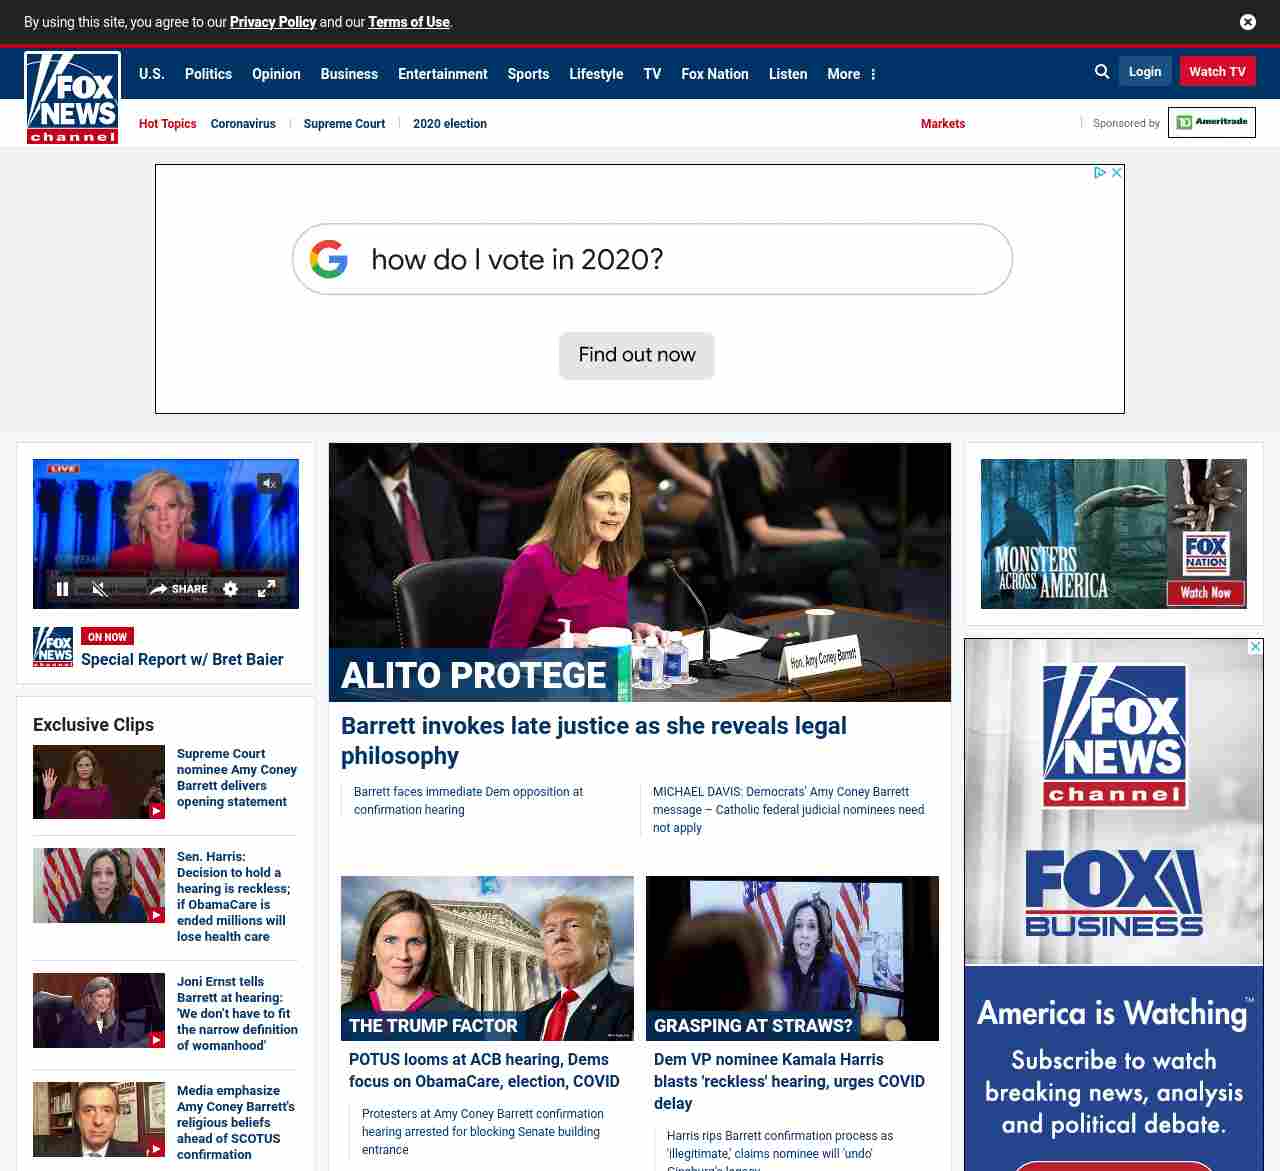Click Find out now in the ad
The width and height of the screenshot is (1280, 1171).
click(636, 355)
